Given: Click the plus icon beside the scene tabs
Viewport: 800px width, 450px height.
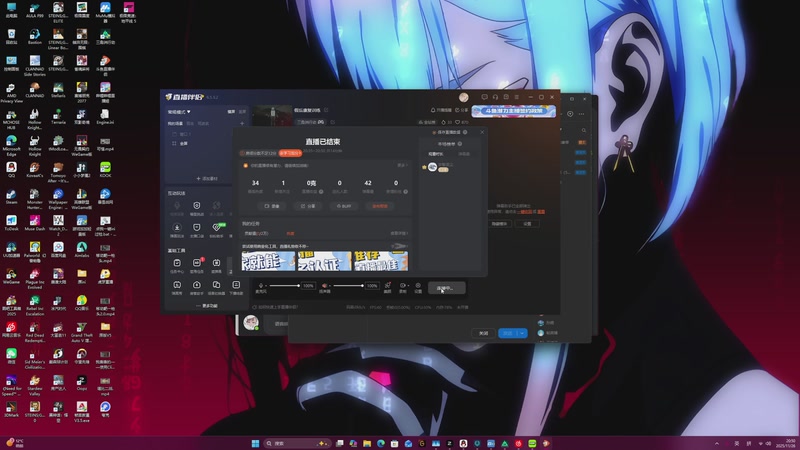Looking at the screenshot, I should pyautogui.click(x=242, y=123).
